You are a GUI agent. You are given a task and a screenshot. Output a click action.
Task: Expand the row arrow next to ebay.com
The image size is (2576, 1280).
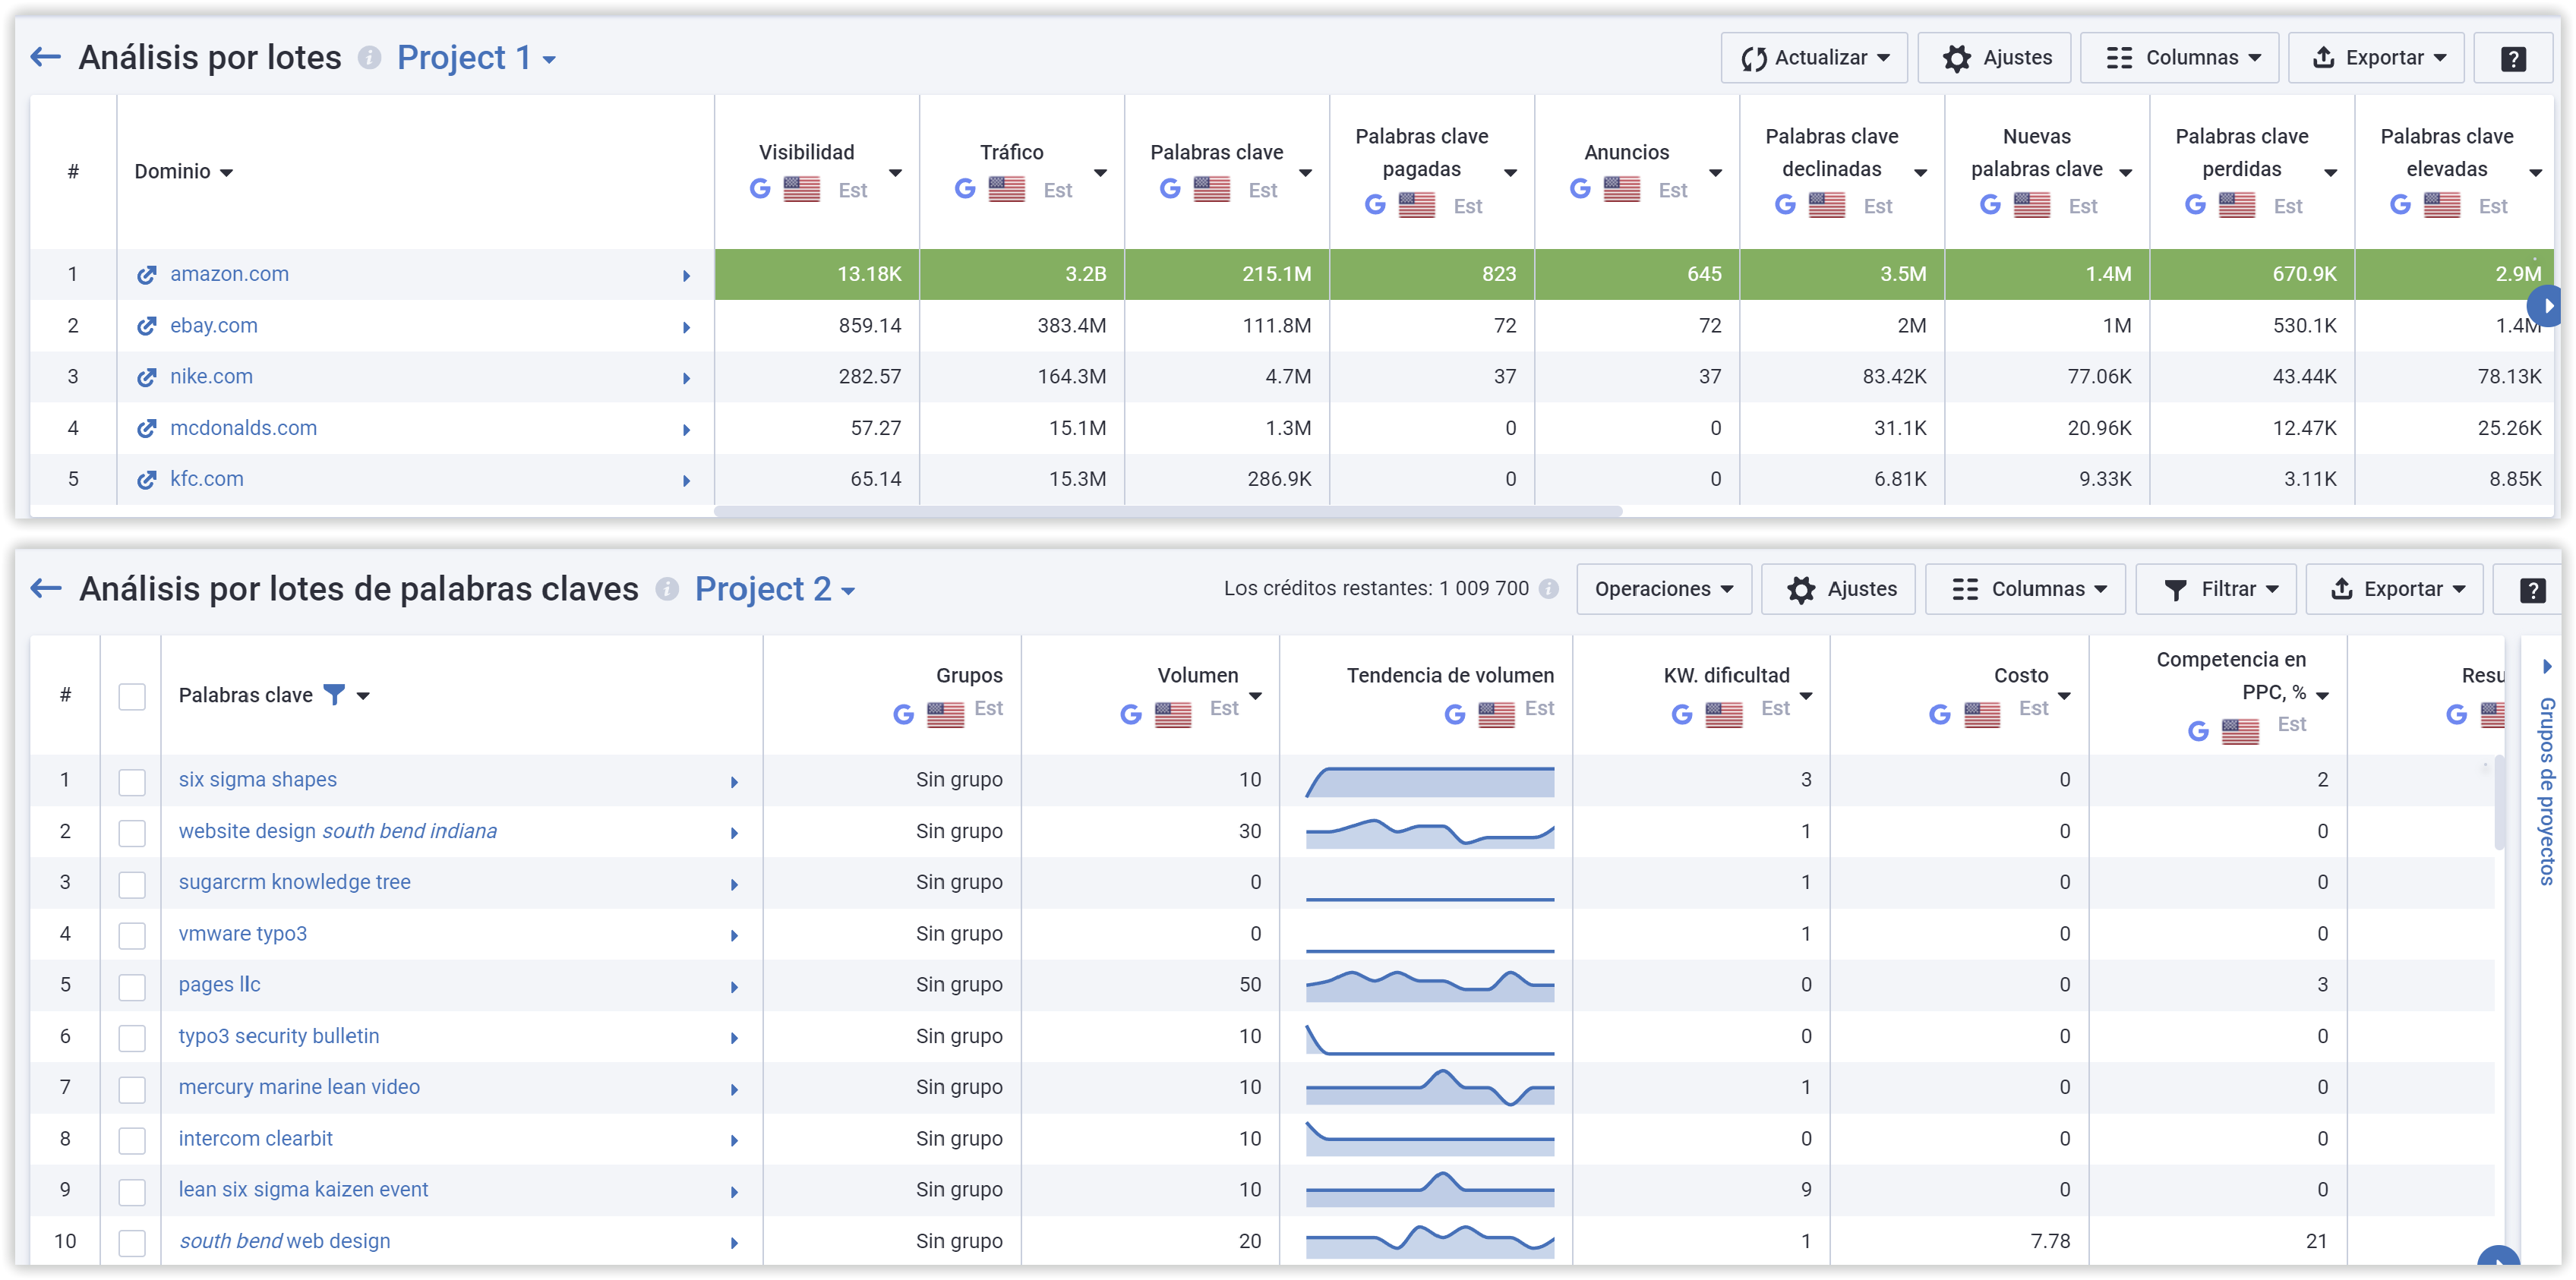[x=686, y=327]
